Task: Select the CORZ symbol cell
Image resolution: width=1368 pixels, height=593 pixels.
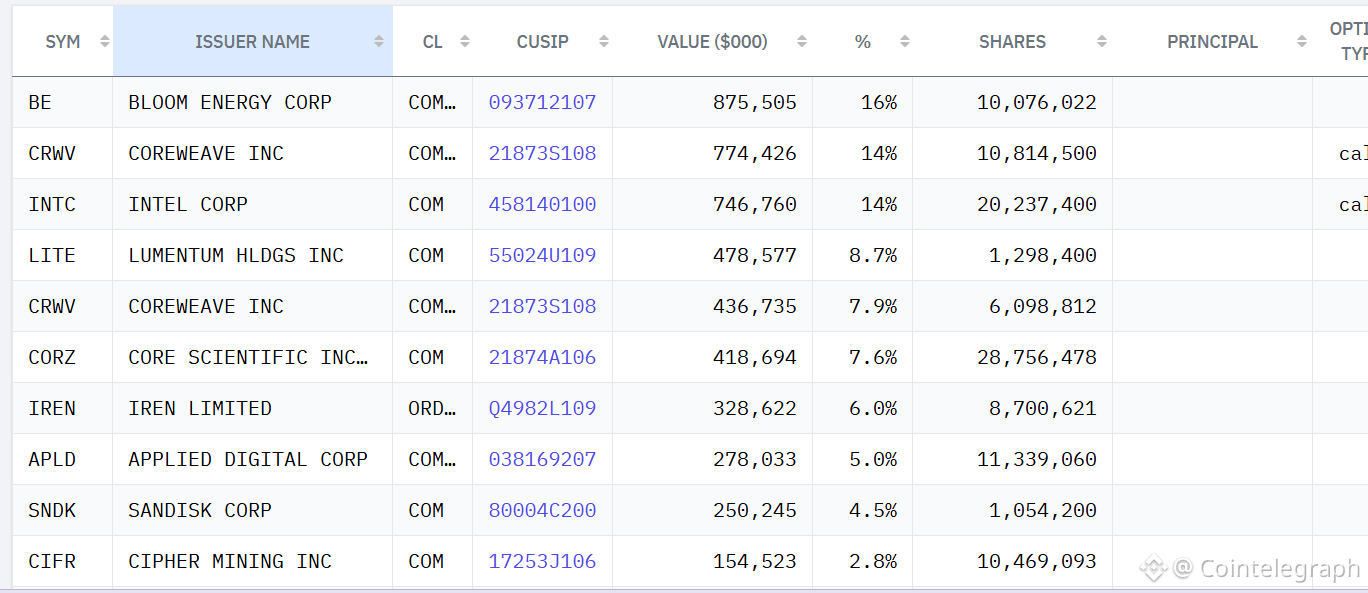Action: [63, 357]
